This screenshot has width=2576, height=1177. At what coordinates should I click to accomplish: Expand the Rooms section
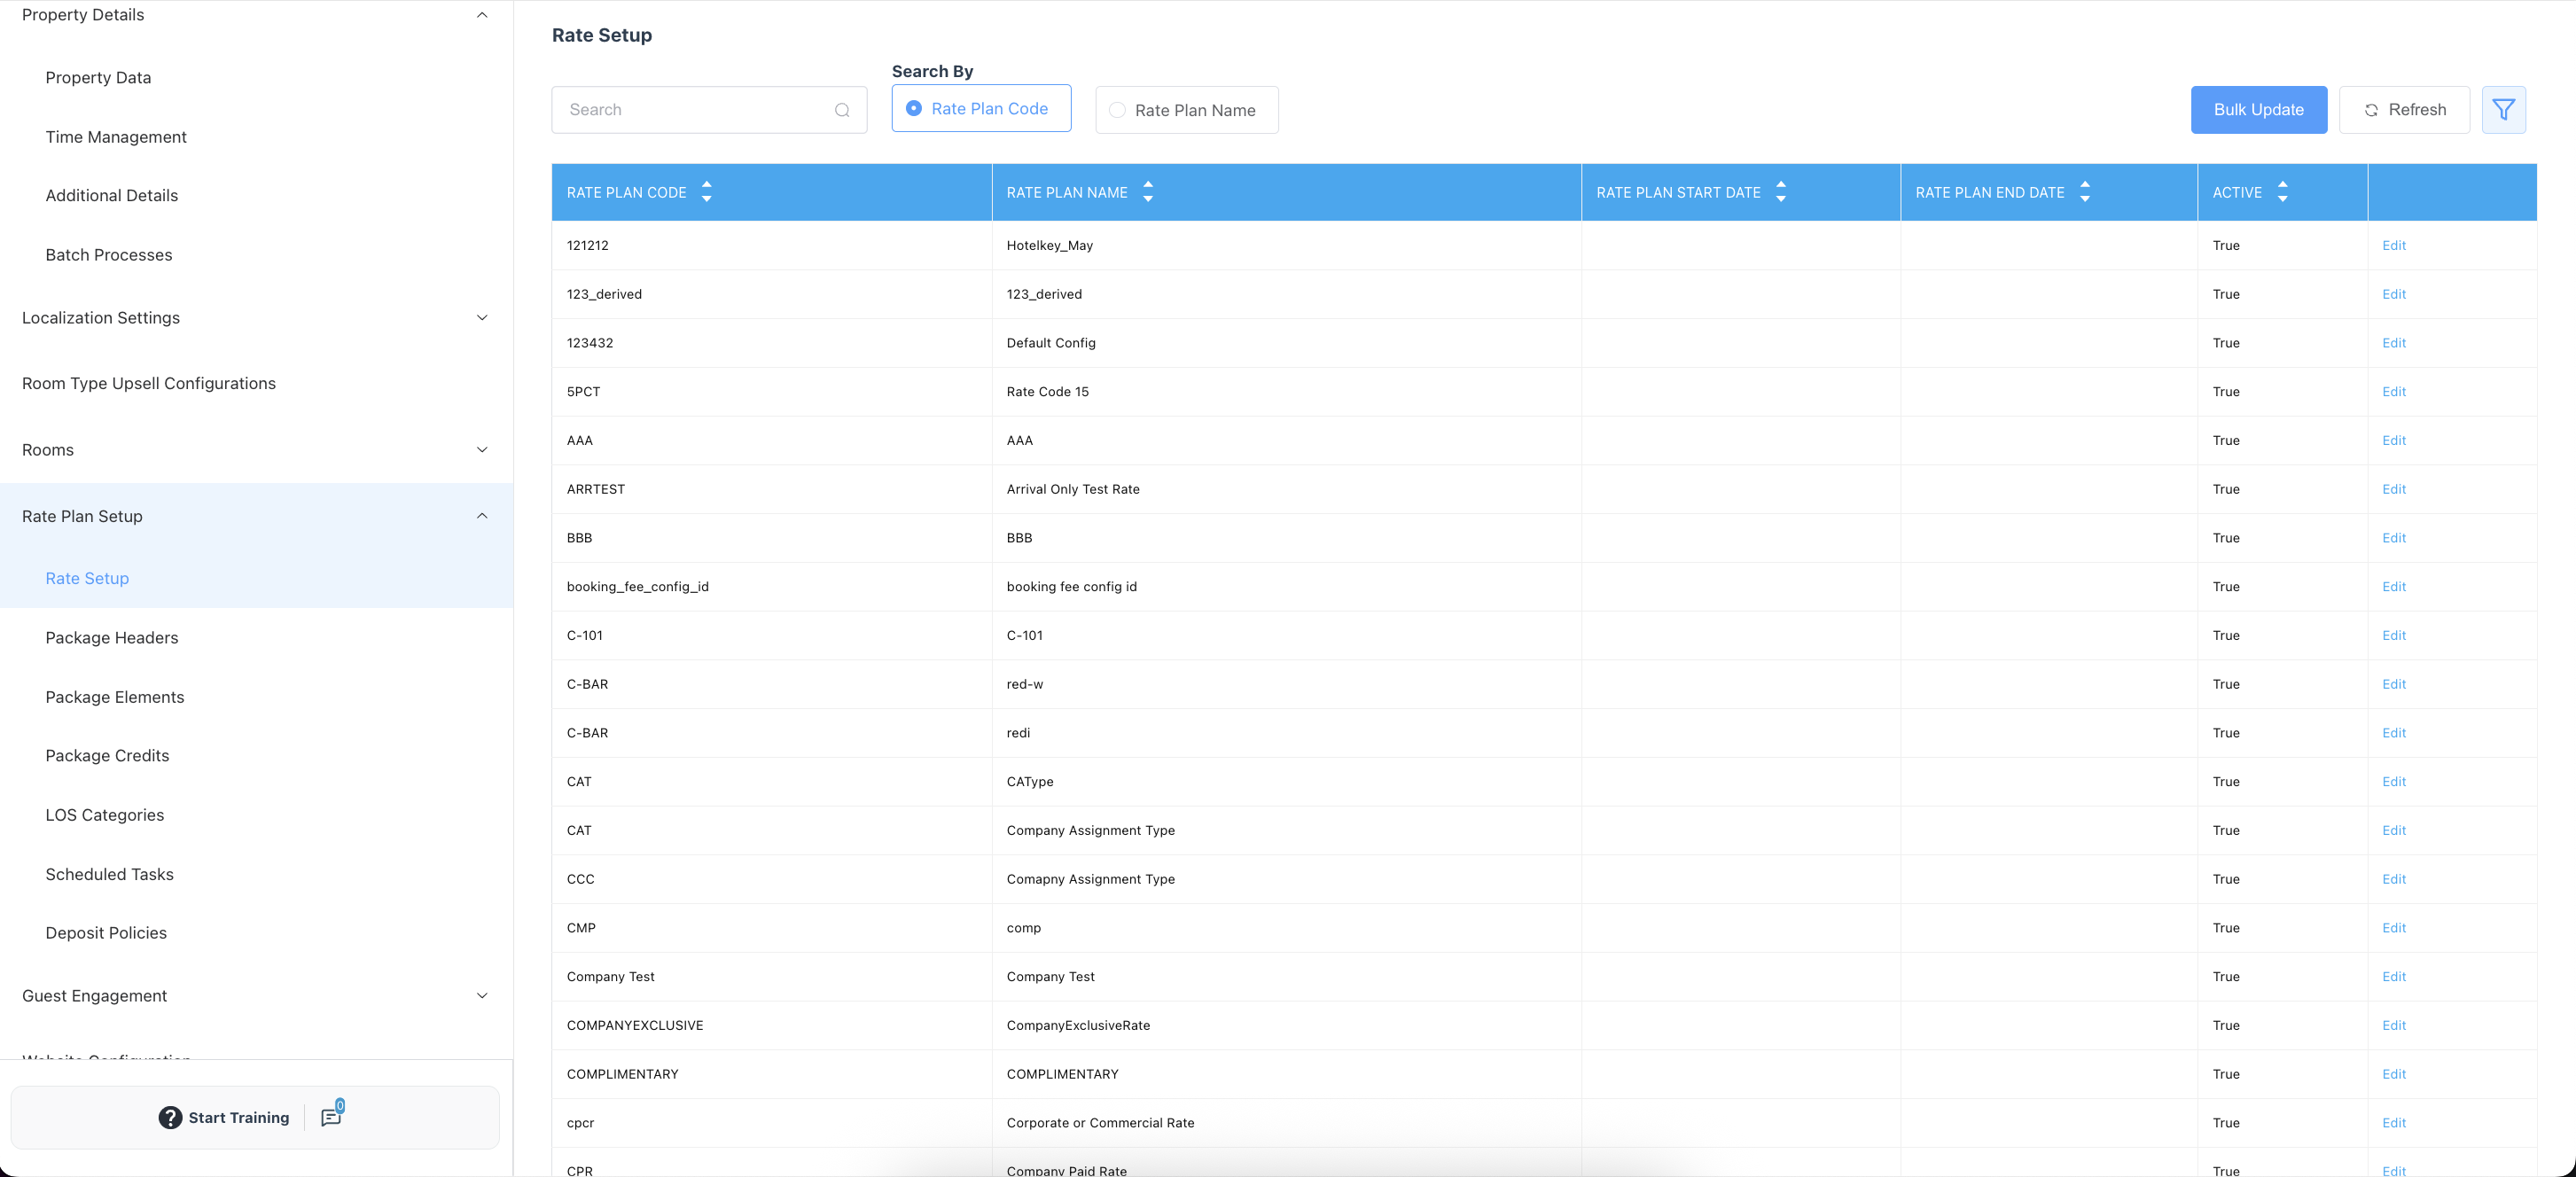[x=482, y=450]
